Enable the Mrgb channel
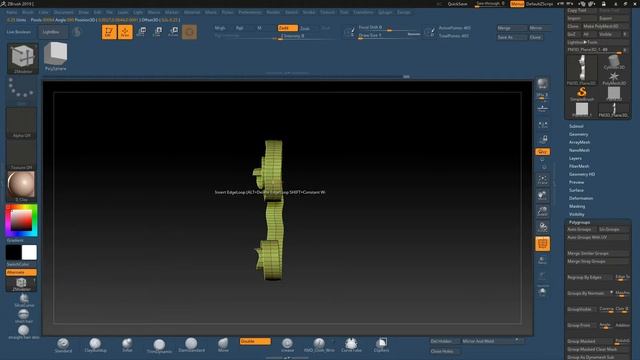Viewport: 640px width, 360px height. pyautogui.click(x=220, y=28)
